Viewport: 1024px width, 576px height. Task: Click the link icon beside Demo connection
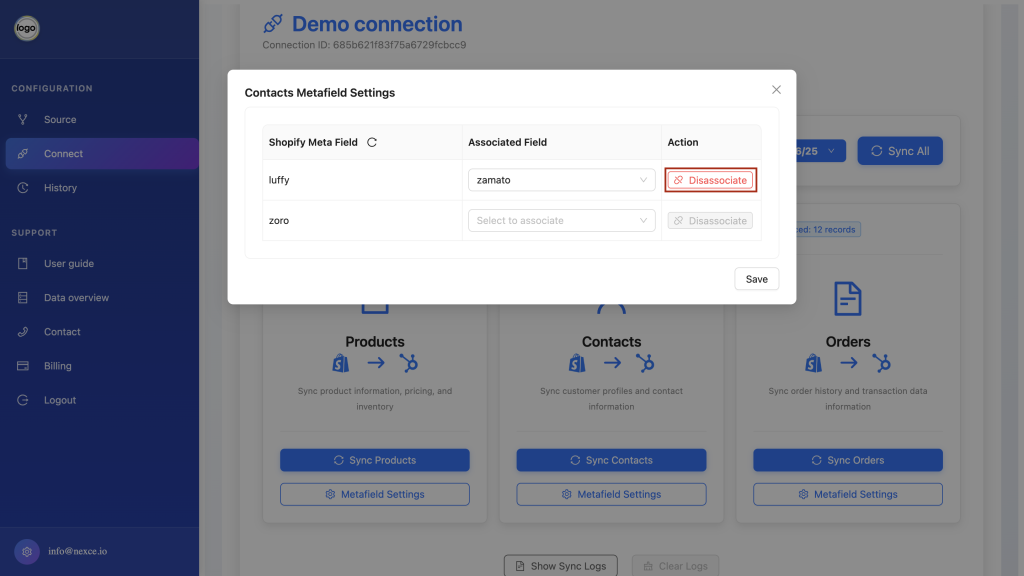[273, 24]
